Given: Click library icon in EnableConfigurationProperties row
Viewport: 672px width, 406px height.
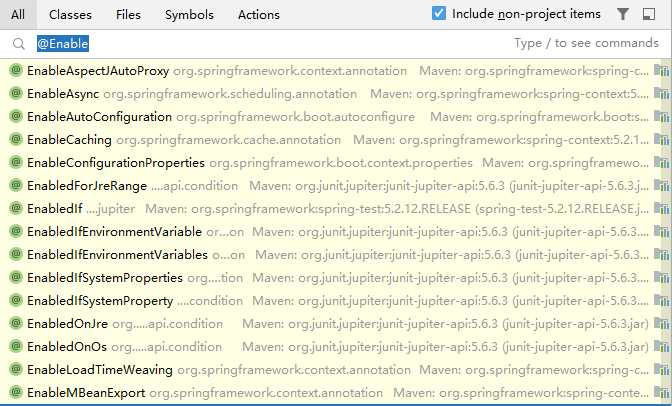Looking at the screenshot, I should click(x=661, y=162).
